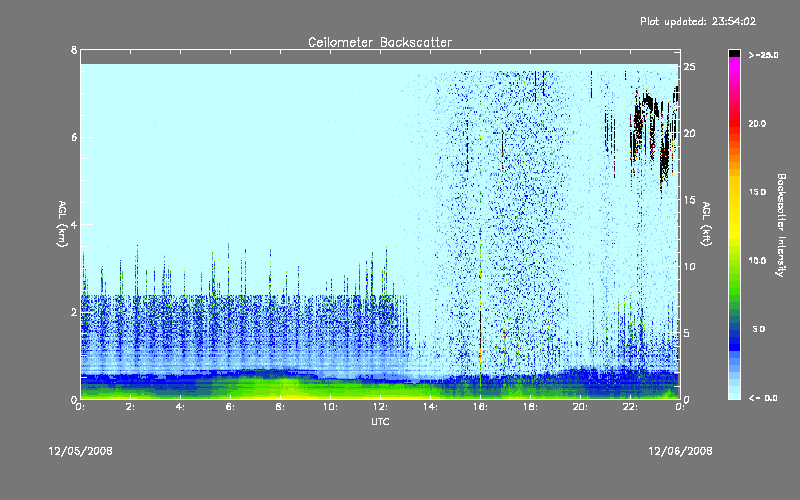Image resolution: width=800 pixels, height=500 pixels.
Task: Click the "2" tick on the km axis
Action: [x=74, y=312]
